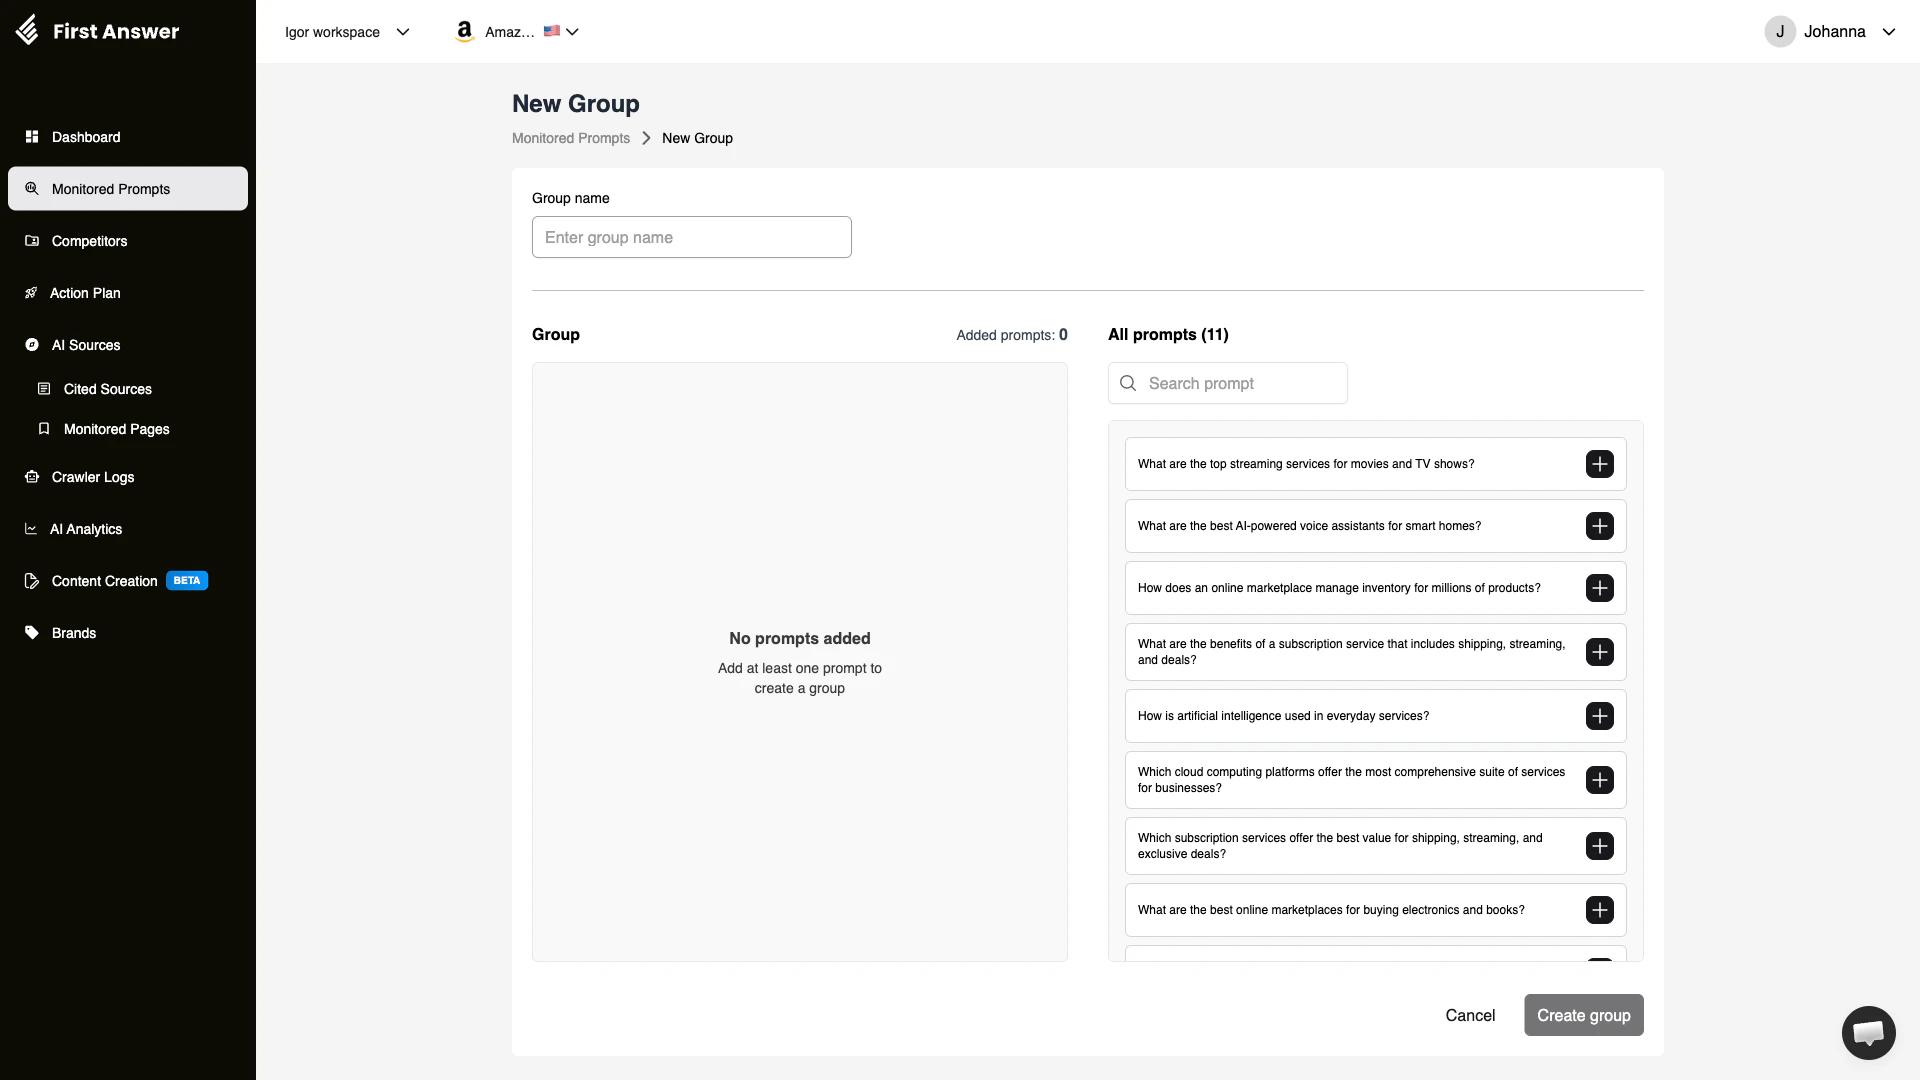Click the Create group button
Screen dimensions: 1920x1080
tap(1583, 1015)
